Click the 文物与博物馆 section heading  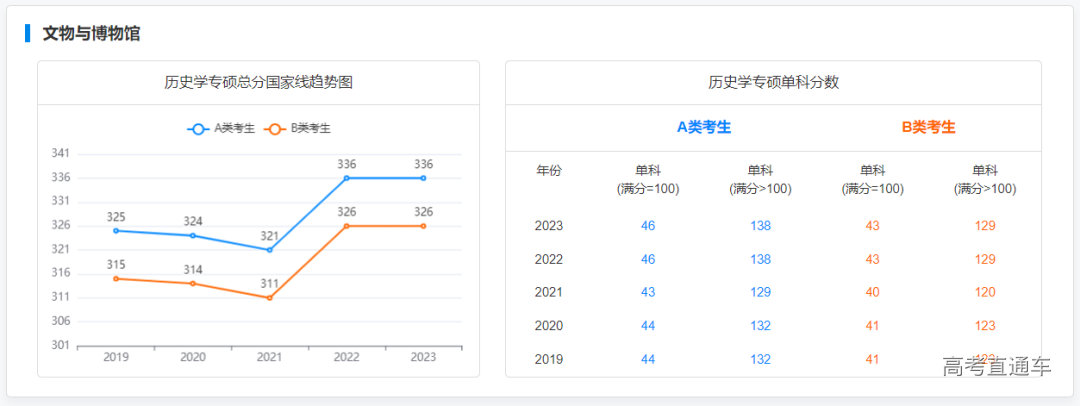91,33
